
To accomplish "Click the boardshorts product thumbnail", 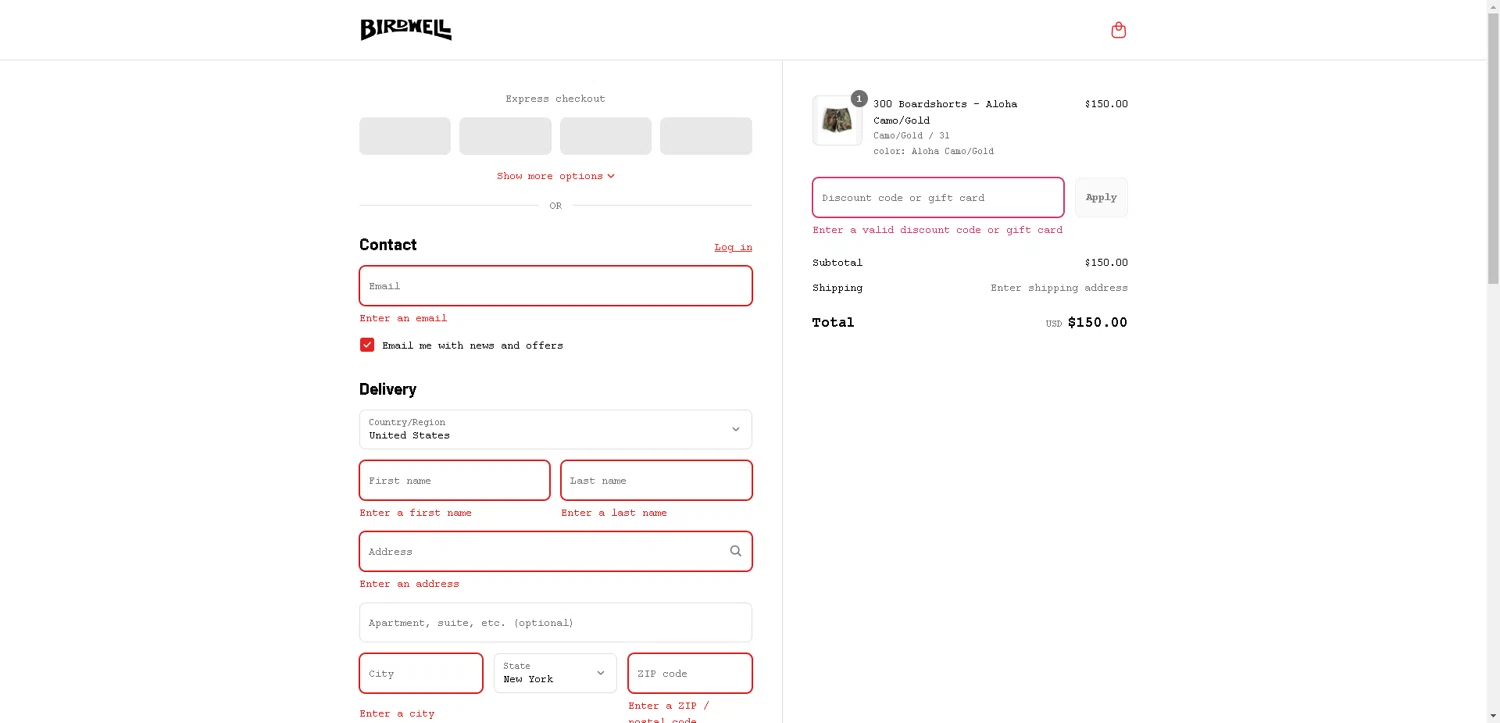I will coord(836,121).
